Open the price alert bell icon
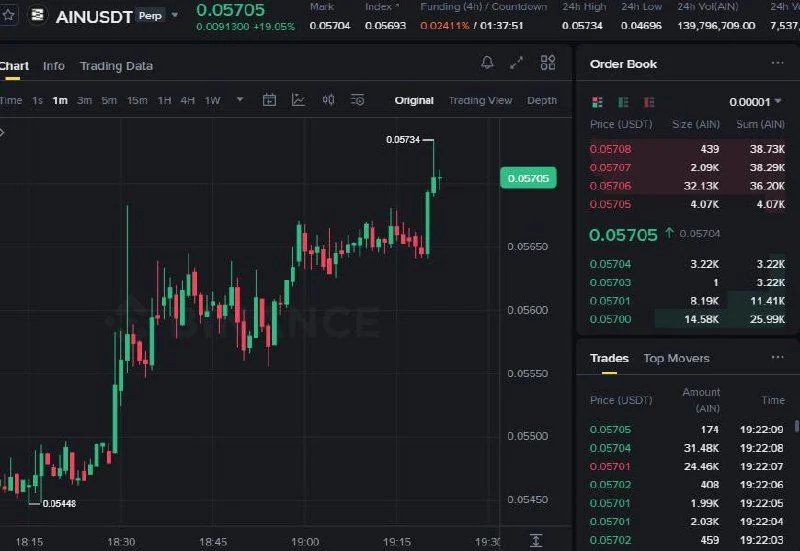This screenshot has width=800, height=551. (487, 63)
